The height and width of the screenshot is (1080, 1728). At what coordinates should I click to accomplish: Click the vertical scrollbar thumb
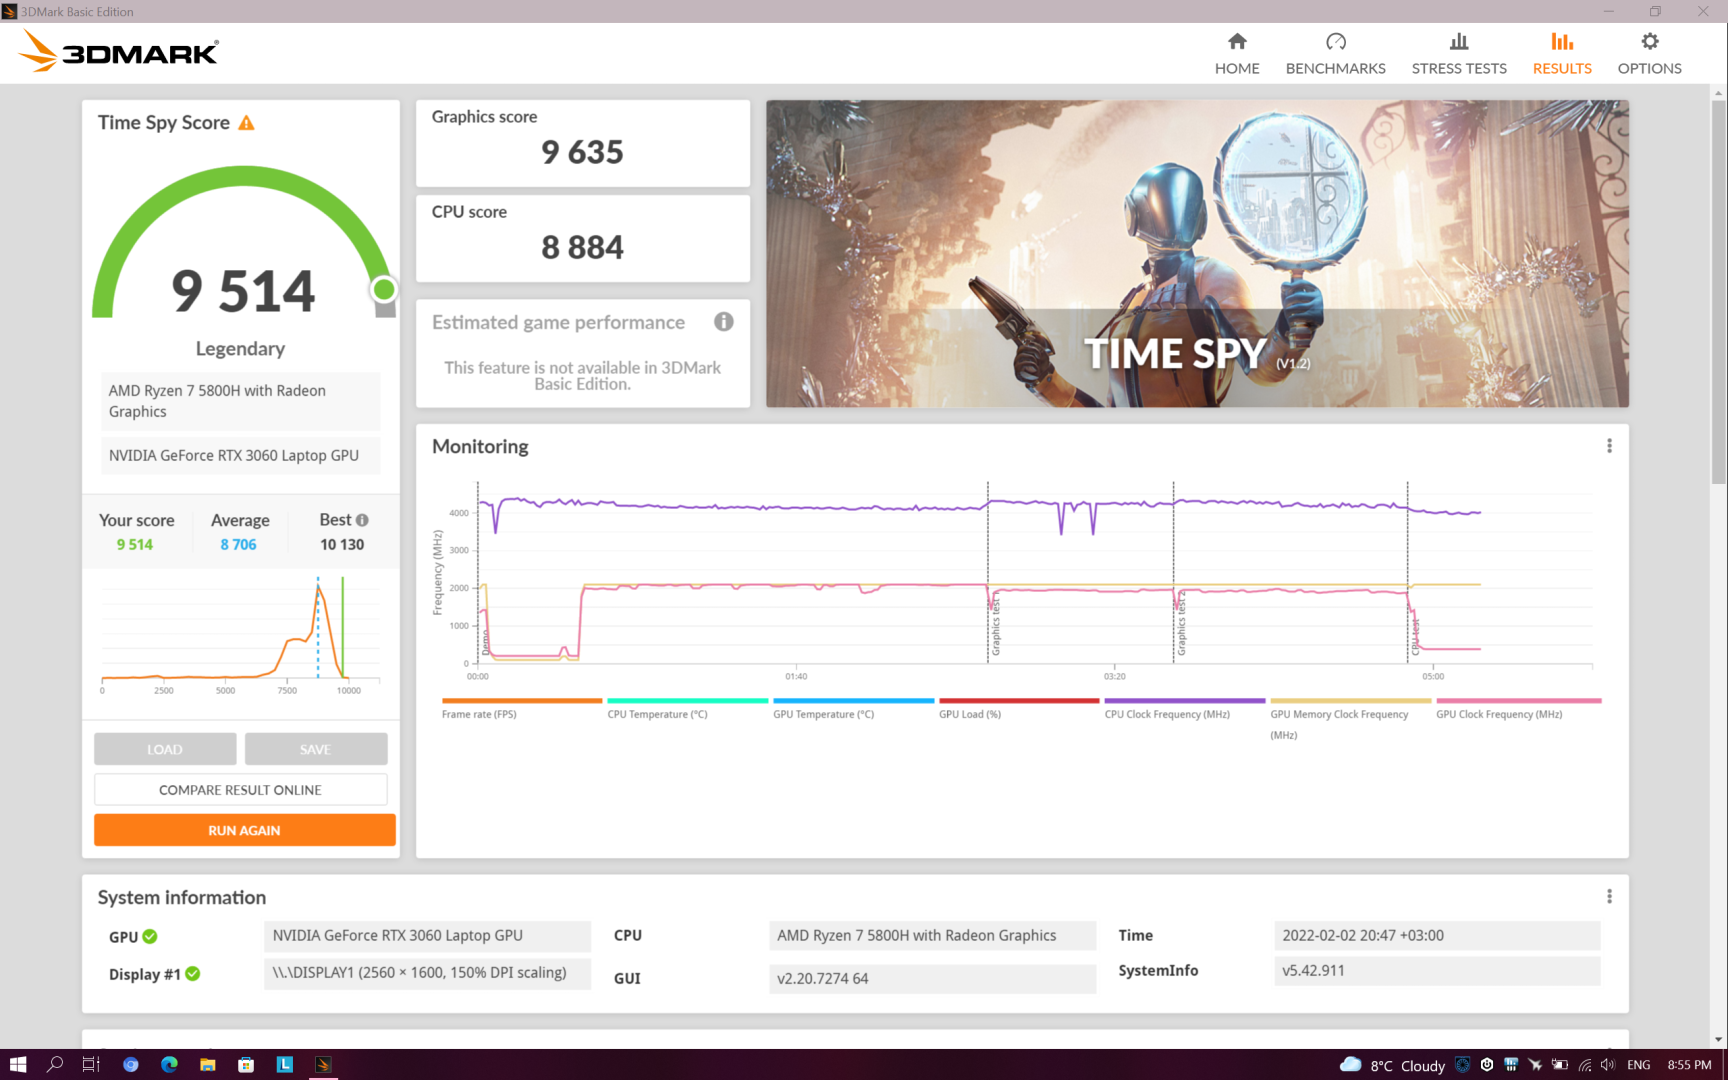[1719, 293]
